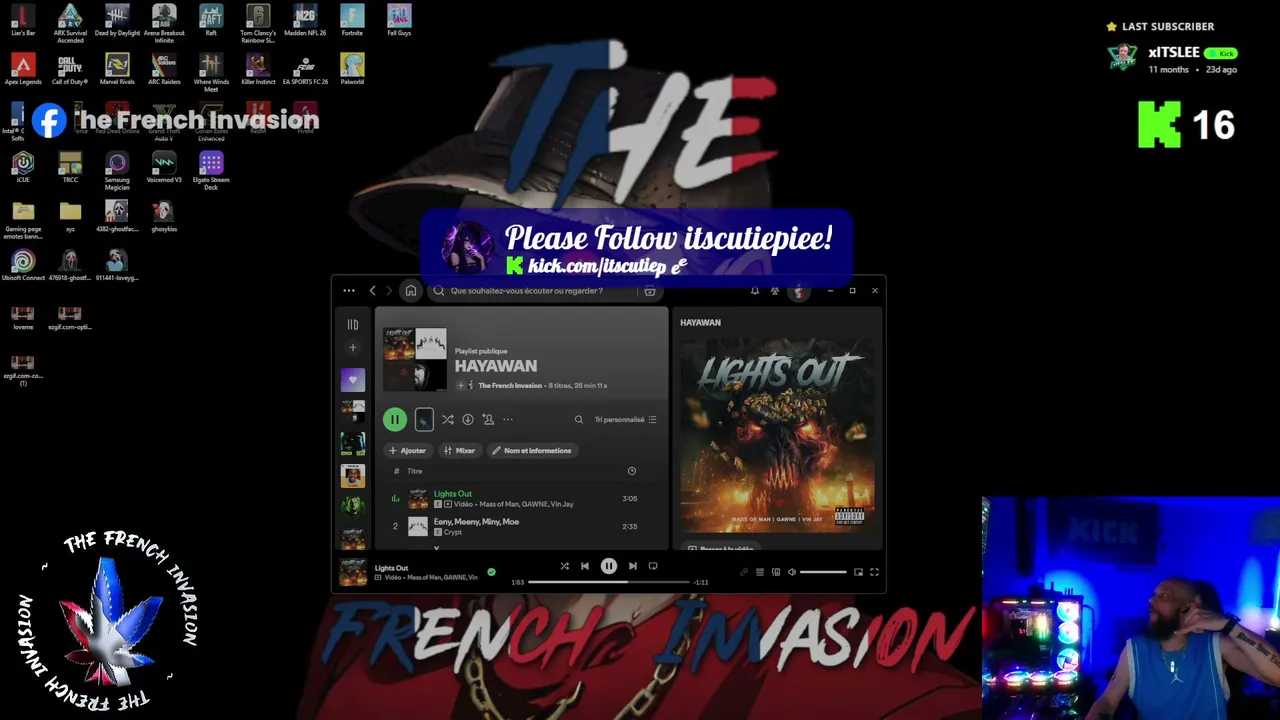This screenshot has width=1280, height=720.
Task: Go to the Spotify Home screen
Action: click(410, 291)
